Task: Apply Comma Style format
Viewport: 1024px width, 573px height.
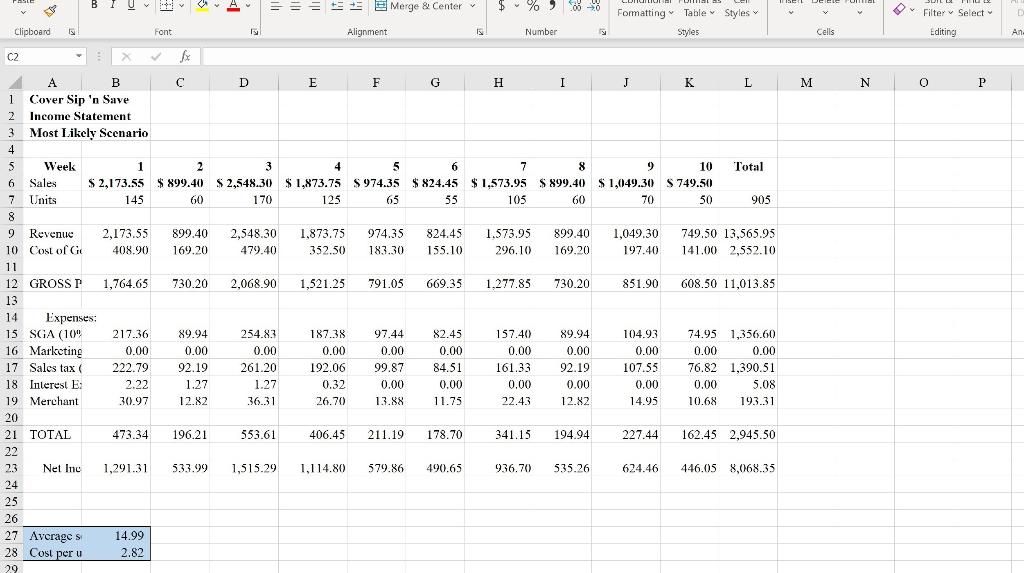Action: click(x=552, y=6)
